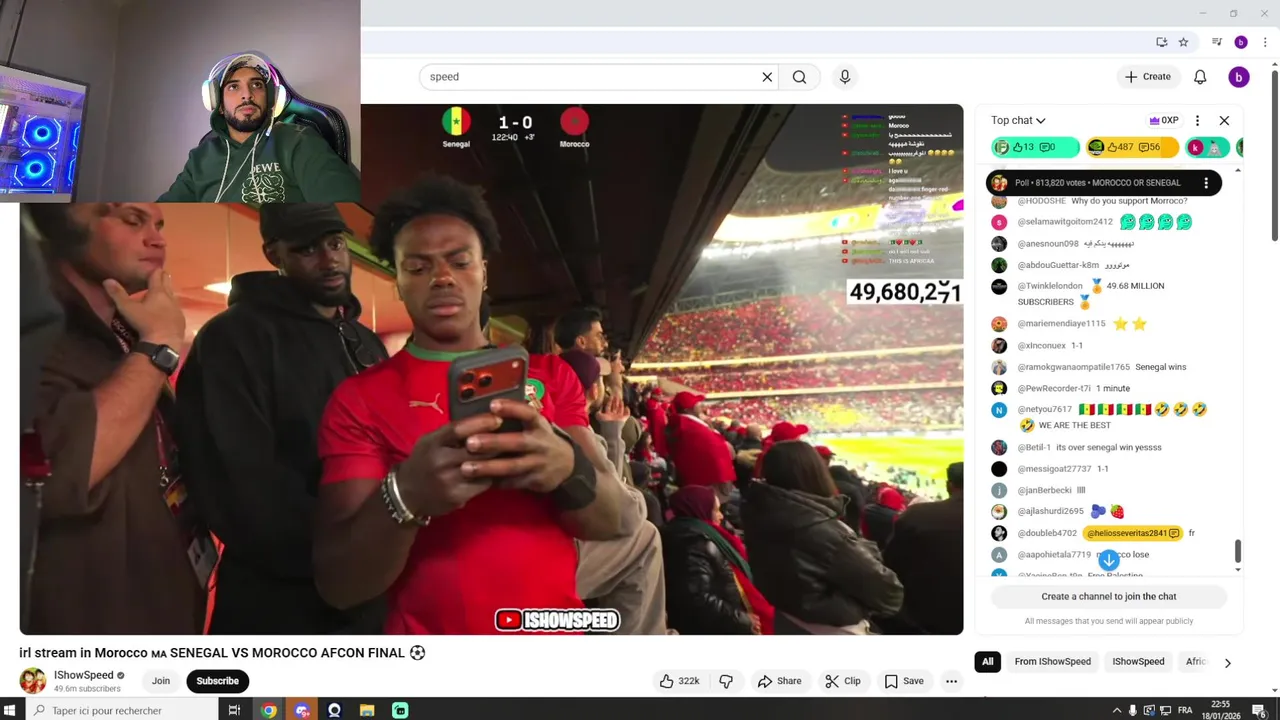Screen dimensions: 1280x720
Task: Dislike the video
Action: [x=726, y=681]
